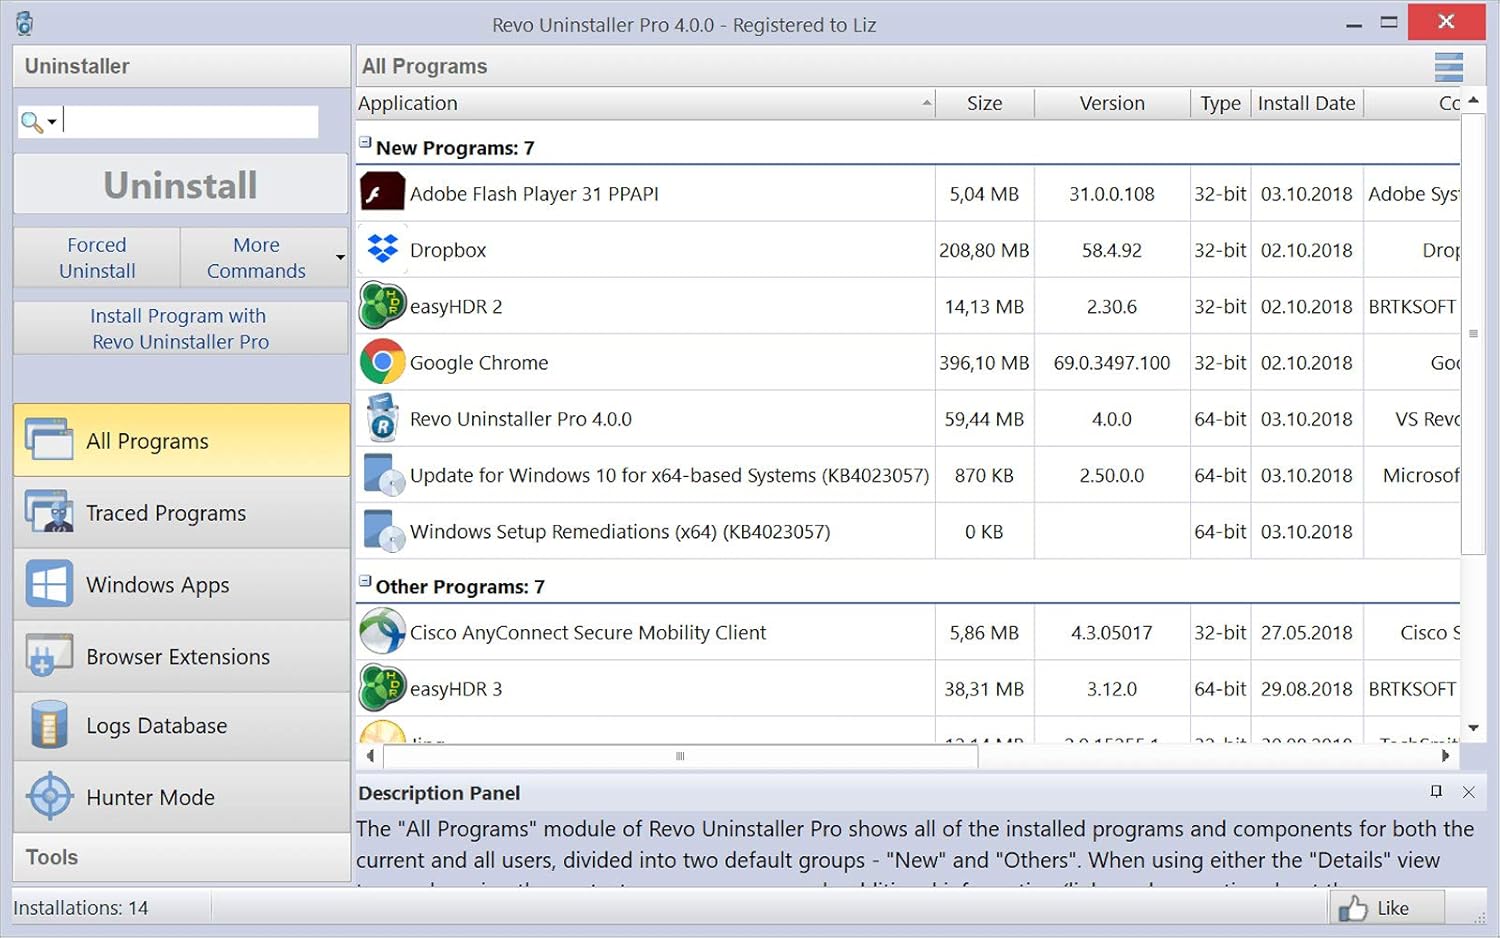Click the 870 KB size cell
Screen dimensions: 1500x938
coord(984,476)
